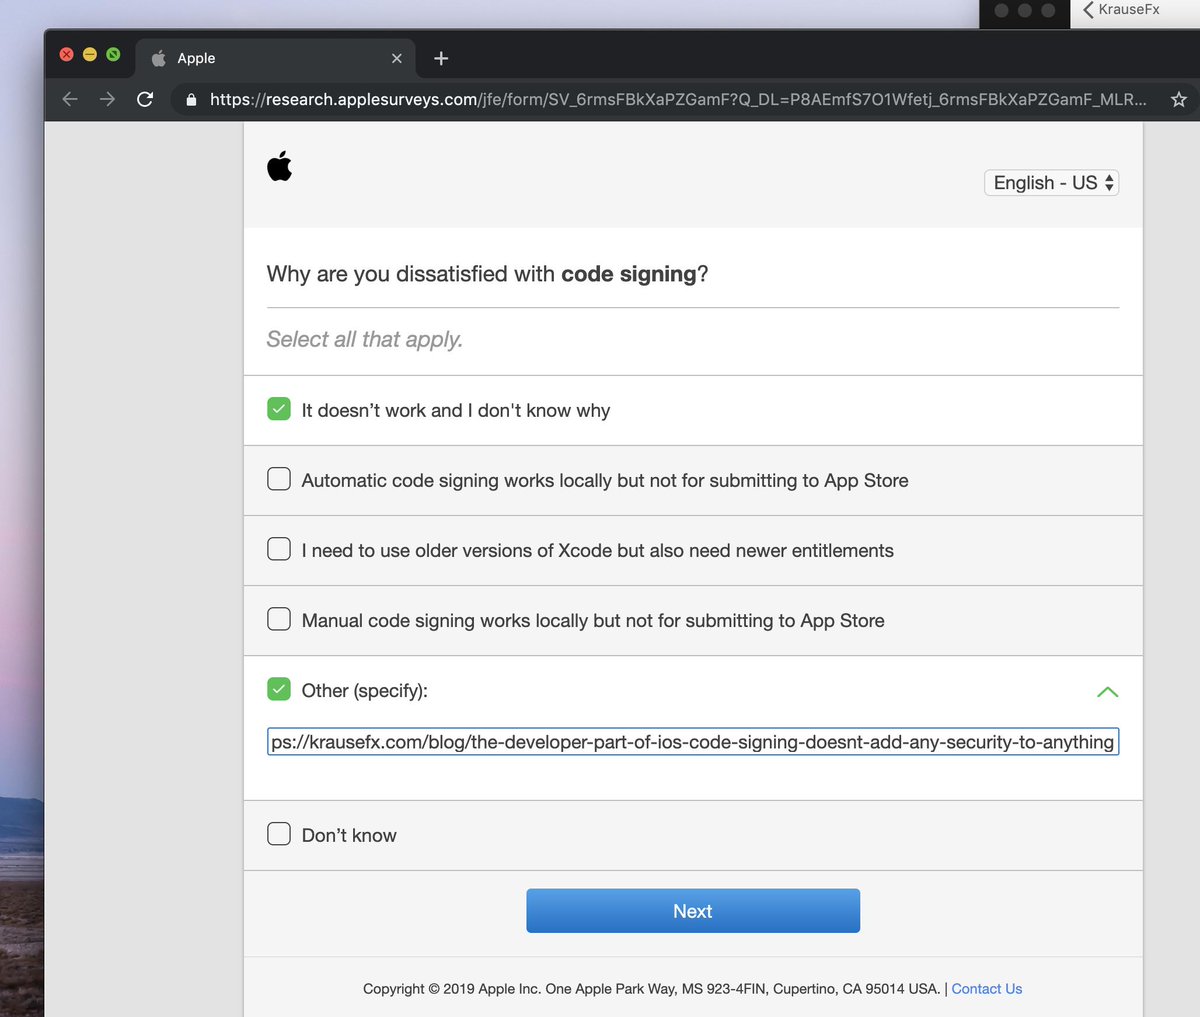Reload the Apple survey page
1200x1017 pixels.
coord(145,99)
